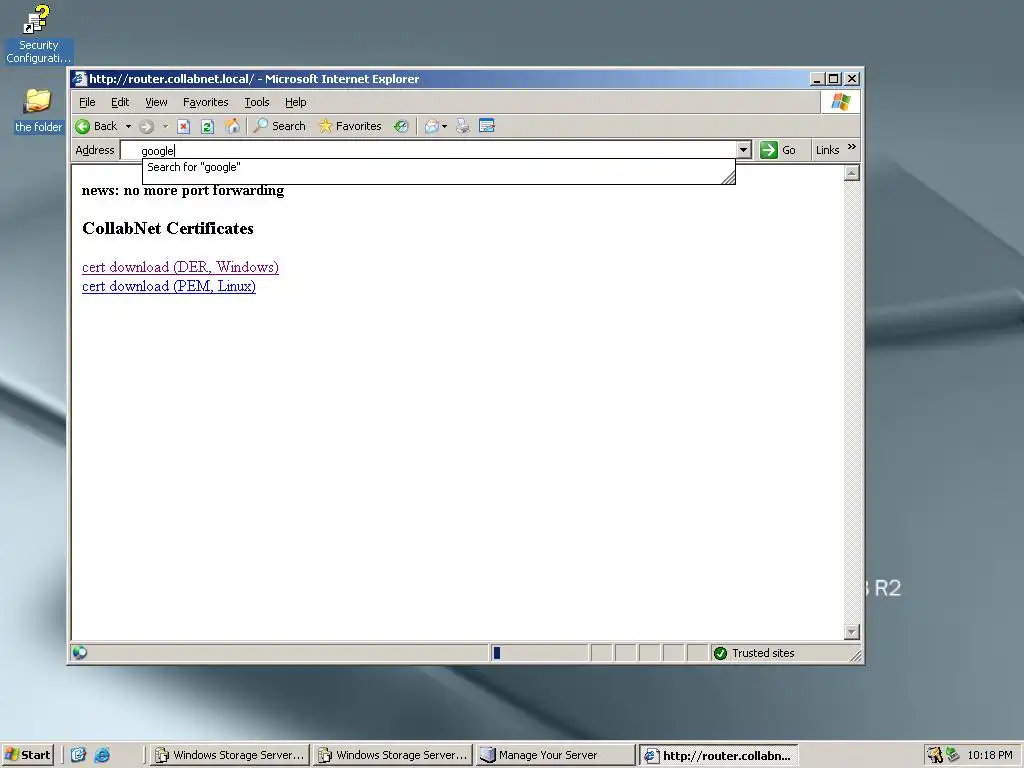Image resolution: width=1024 pixels, height=768 pixels.
Task: Click the page loading progress bar
Action: click(x=539, y=653)
